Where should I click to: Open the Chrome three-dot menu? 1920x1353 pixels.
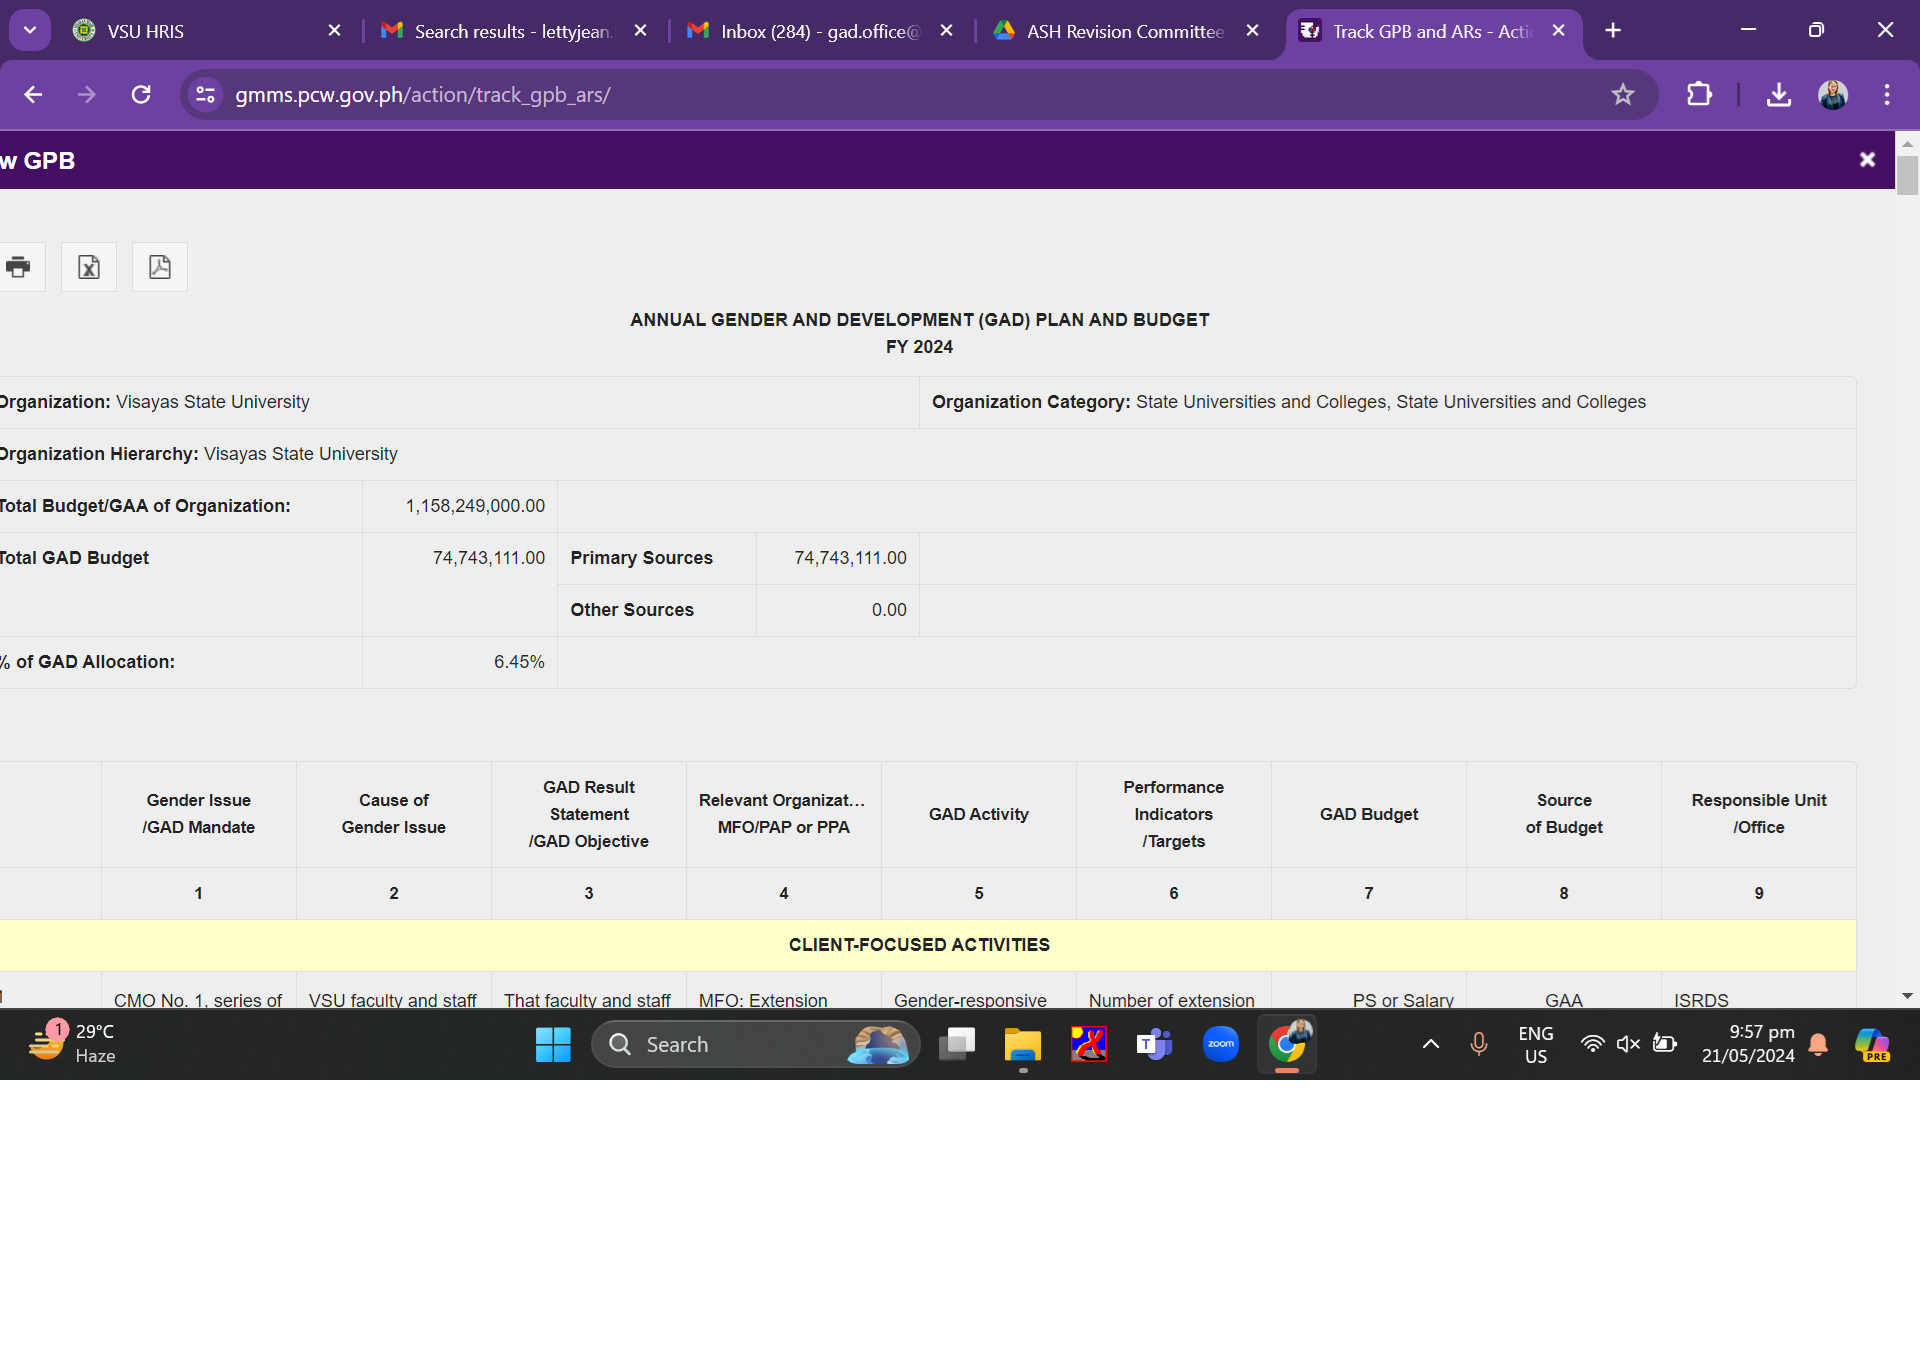tap(1887, 95)
